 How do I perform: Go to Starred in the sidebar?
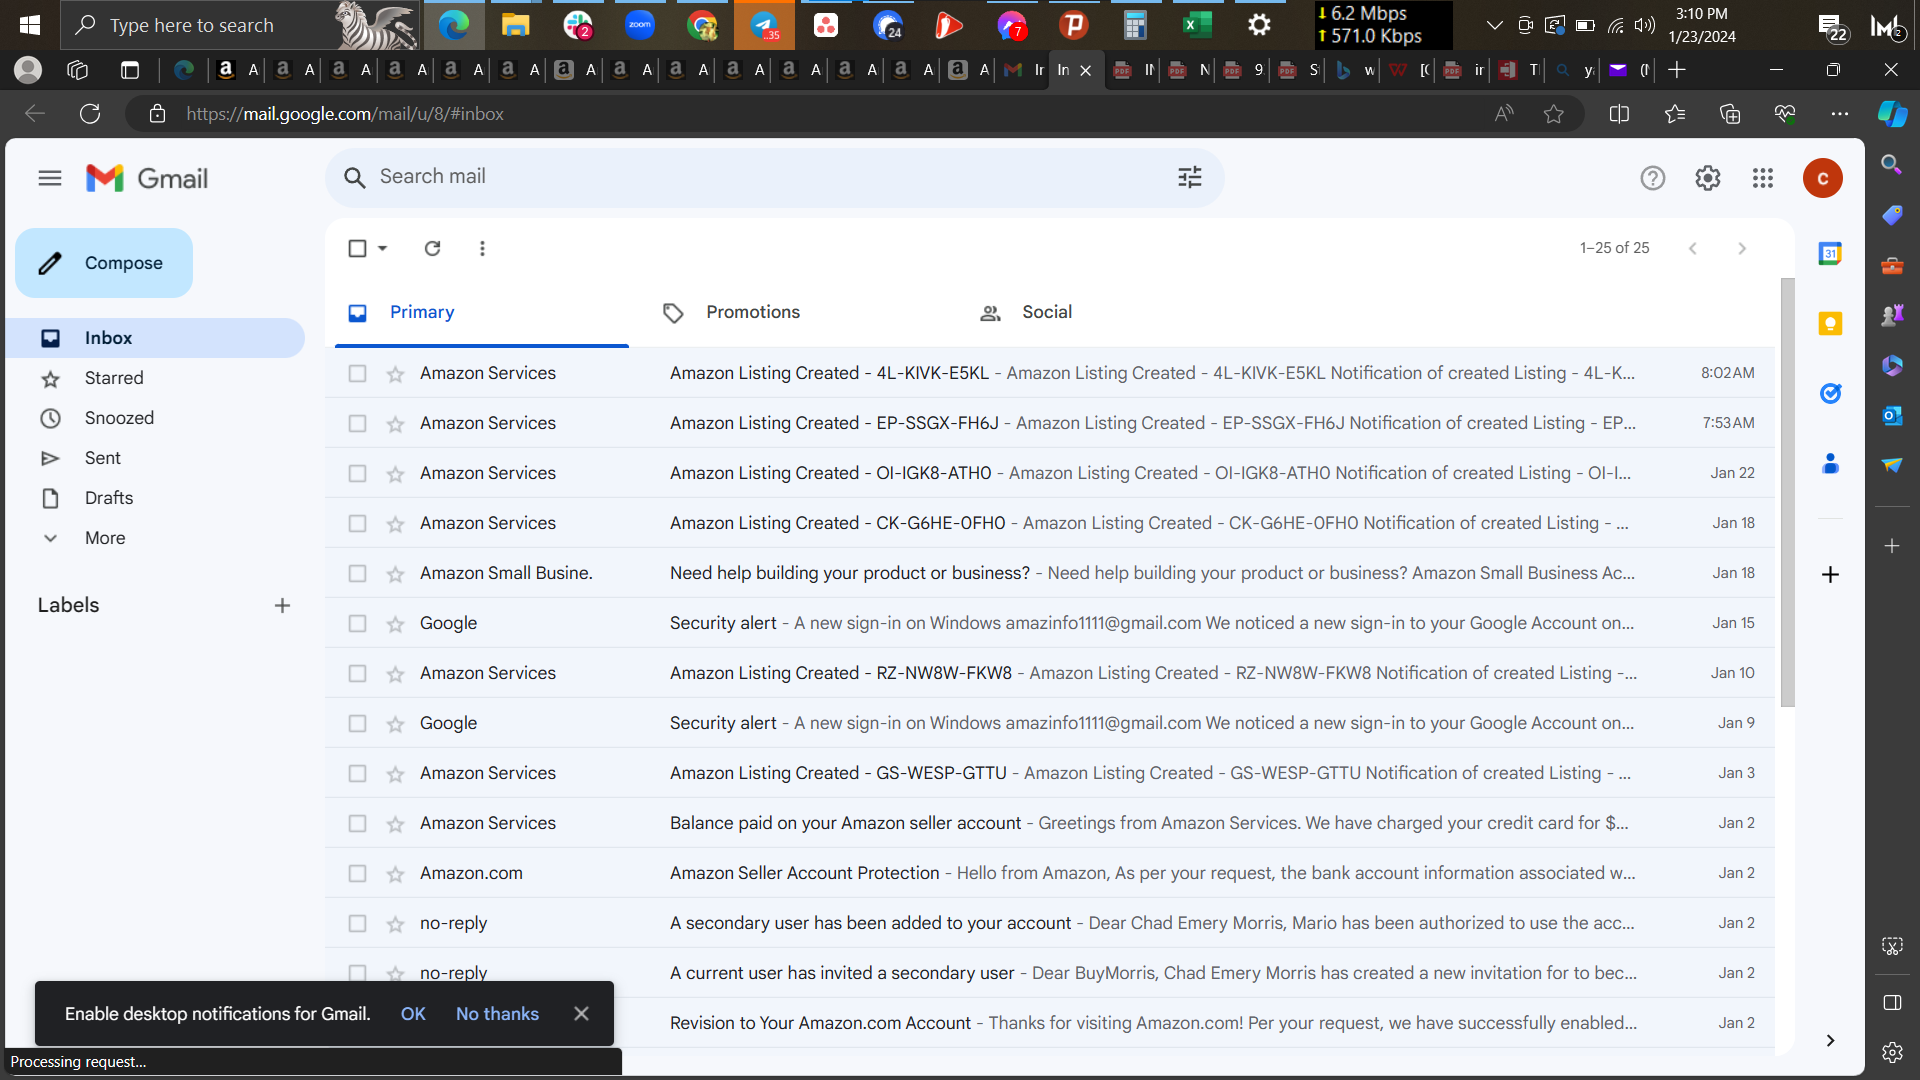tap(155, 378)
